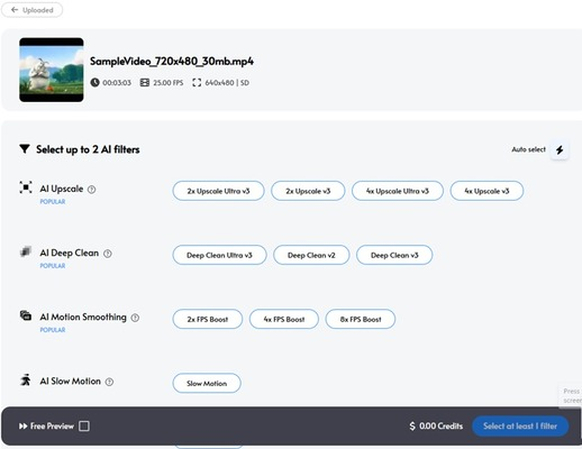Select 4x Upscale Ultra v3 filter
Viewport: 582px width, 449px height.
pos(397,191)
